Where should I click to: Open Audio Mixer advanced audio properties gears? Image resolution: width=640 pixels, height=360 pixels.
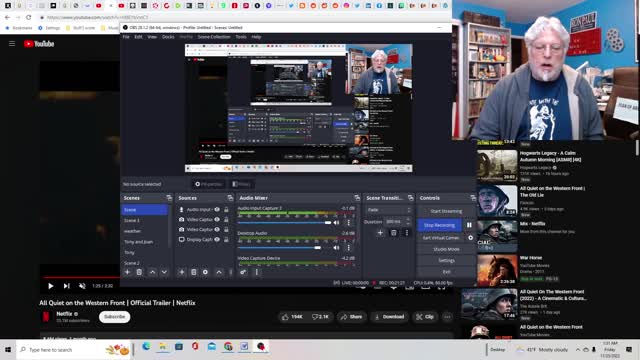point(243,272)
